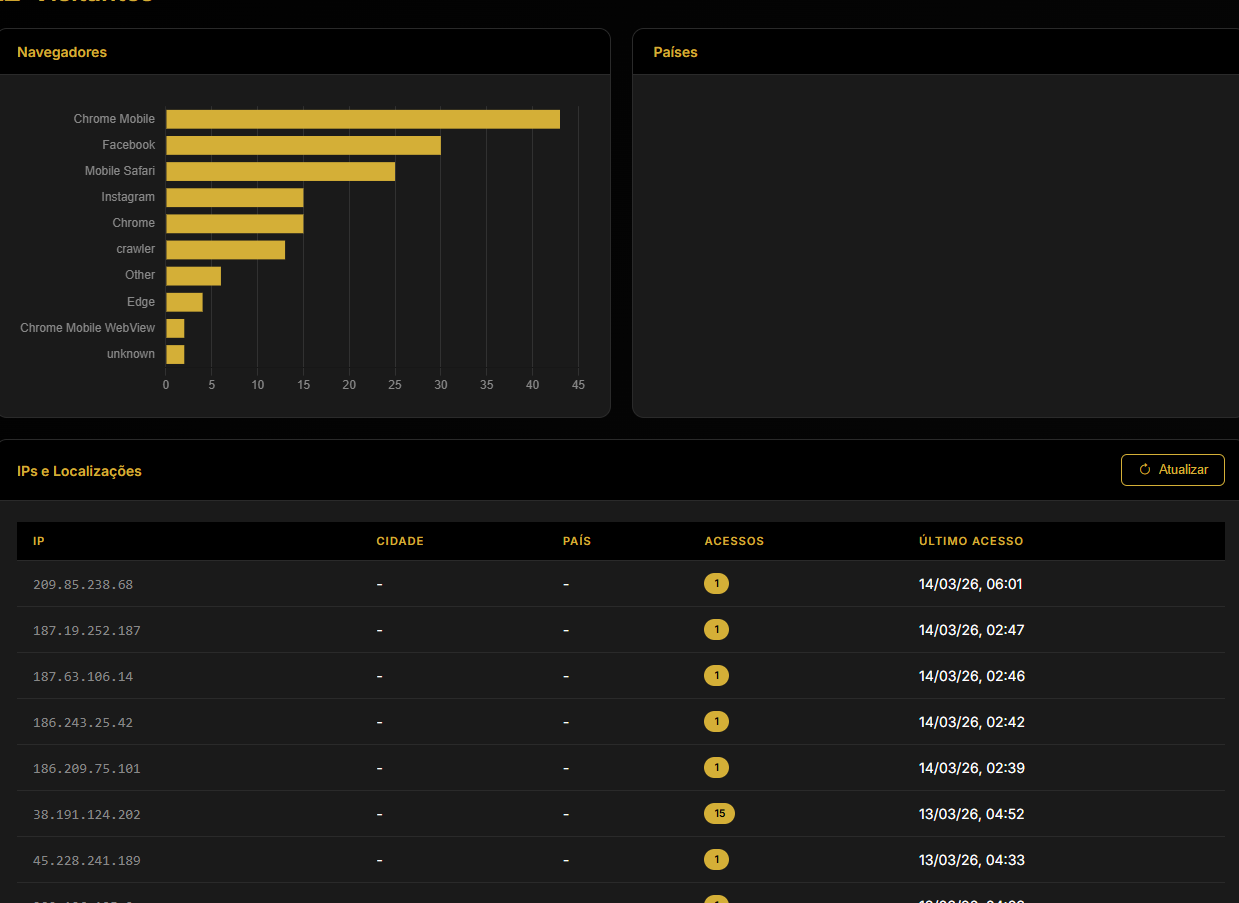Click the CIDADE column header
Viewport: 1239px width, 903px height.
(400, 541)
